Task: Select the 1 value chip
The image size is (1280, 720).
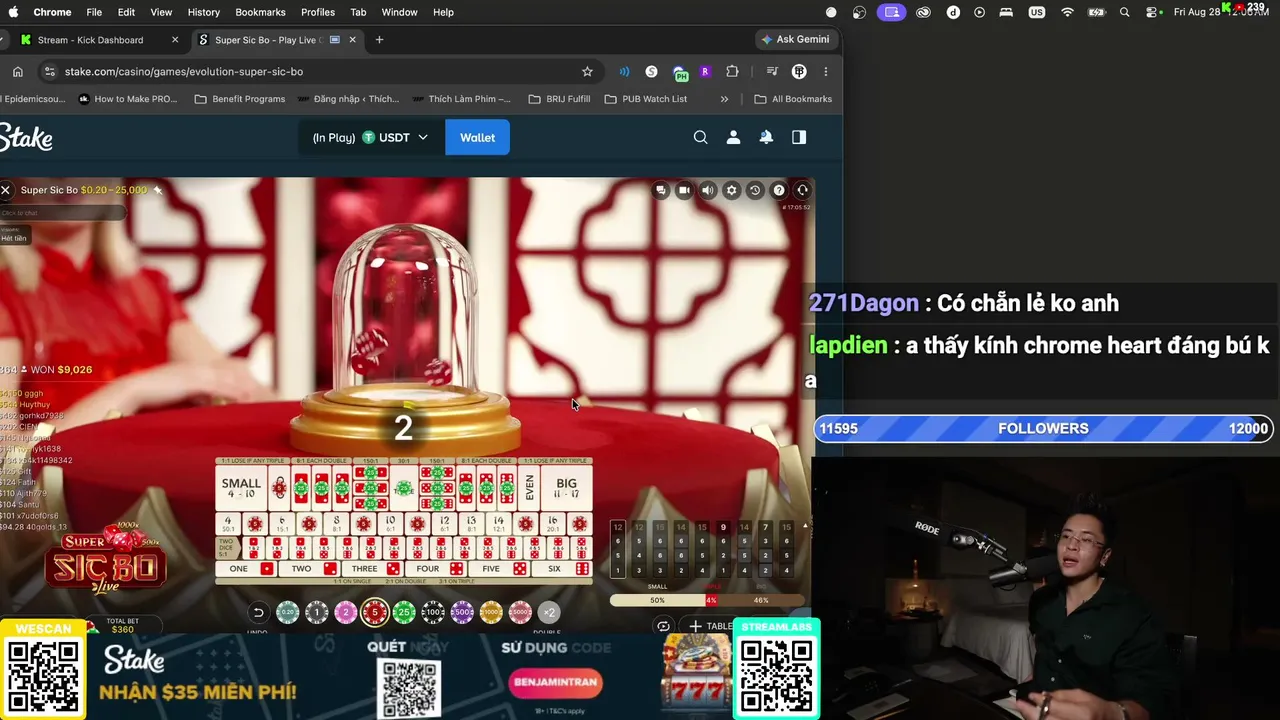Action: pyautogui.click(x=316, y=612)
